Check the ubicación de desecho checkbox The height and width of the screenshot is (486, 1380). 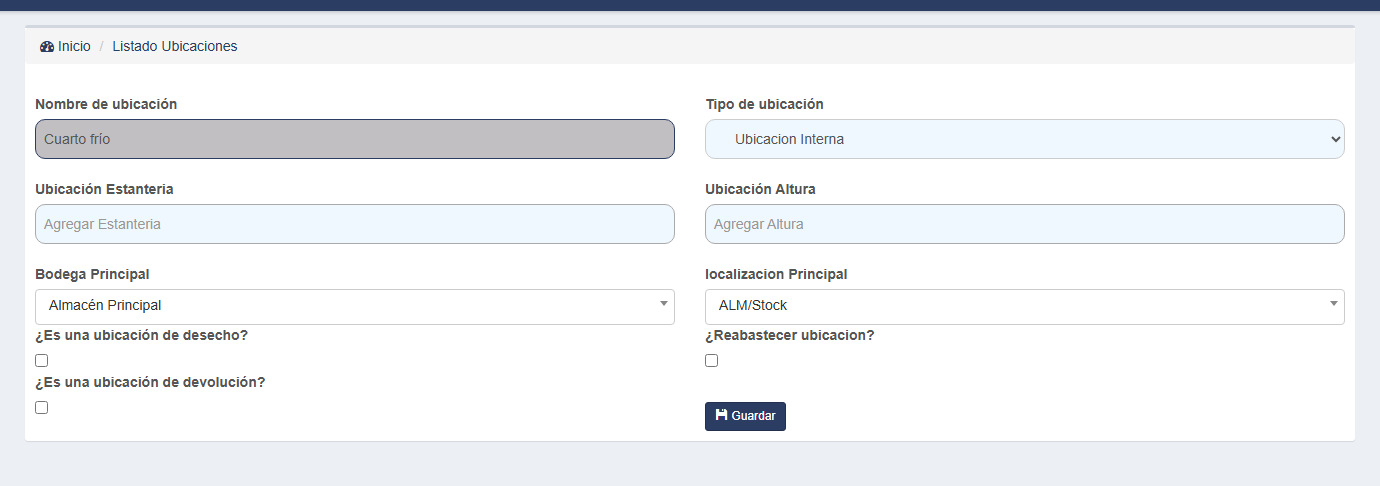point(42,361)
